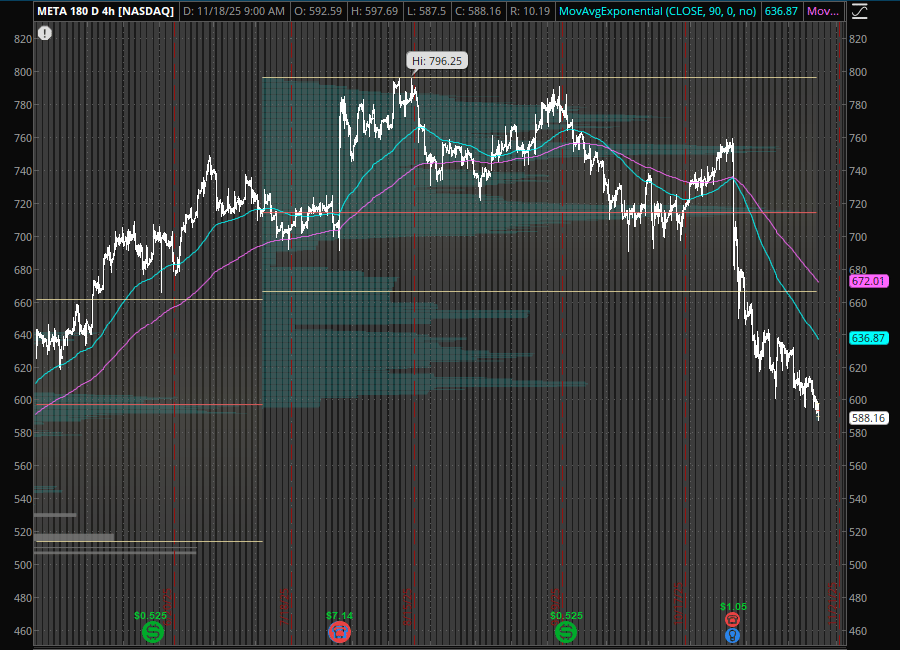Click the blue lightbulb event icon
Viewport: 900px width, 650px height.
coord(732,636)
